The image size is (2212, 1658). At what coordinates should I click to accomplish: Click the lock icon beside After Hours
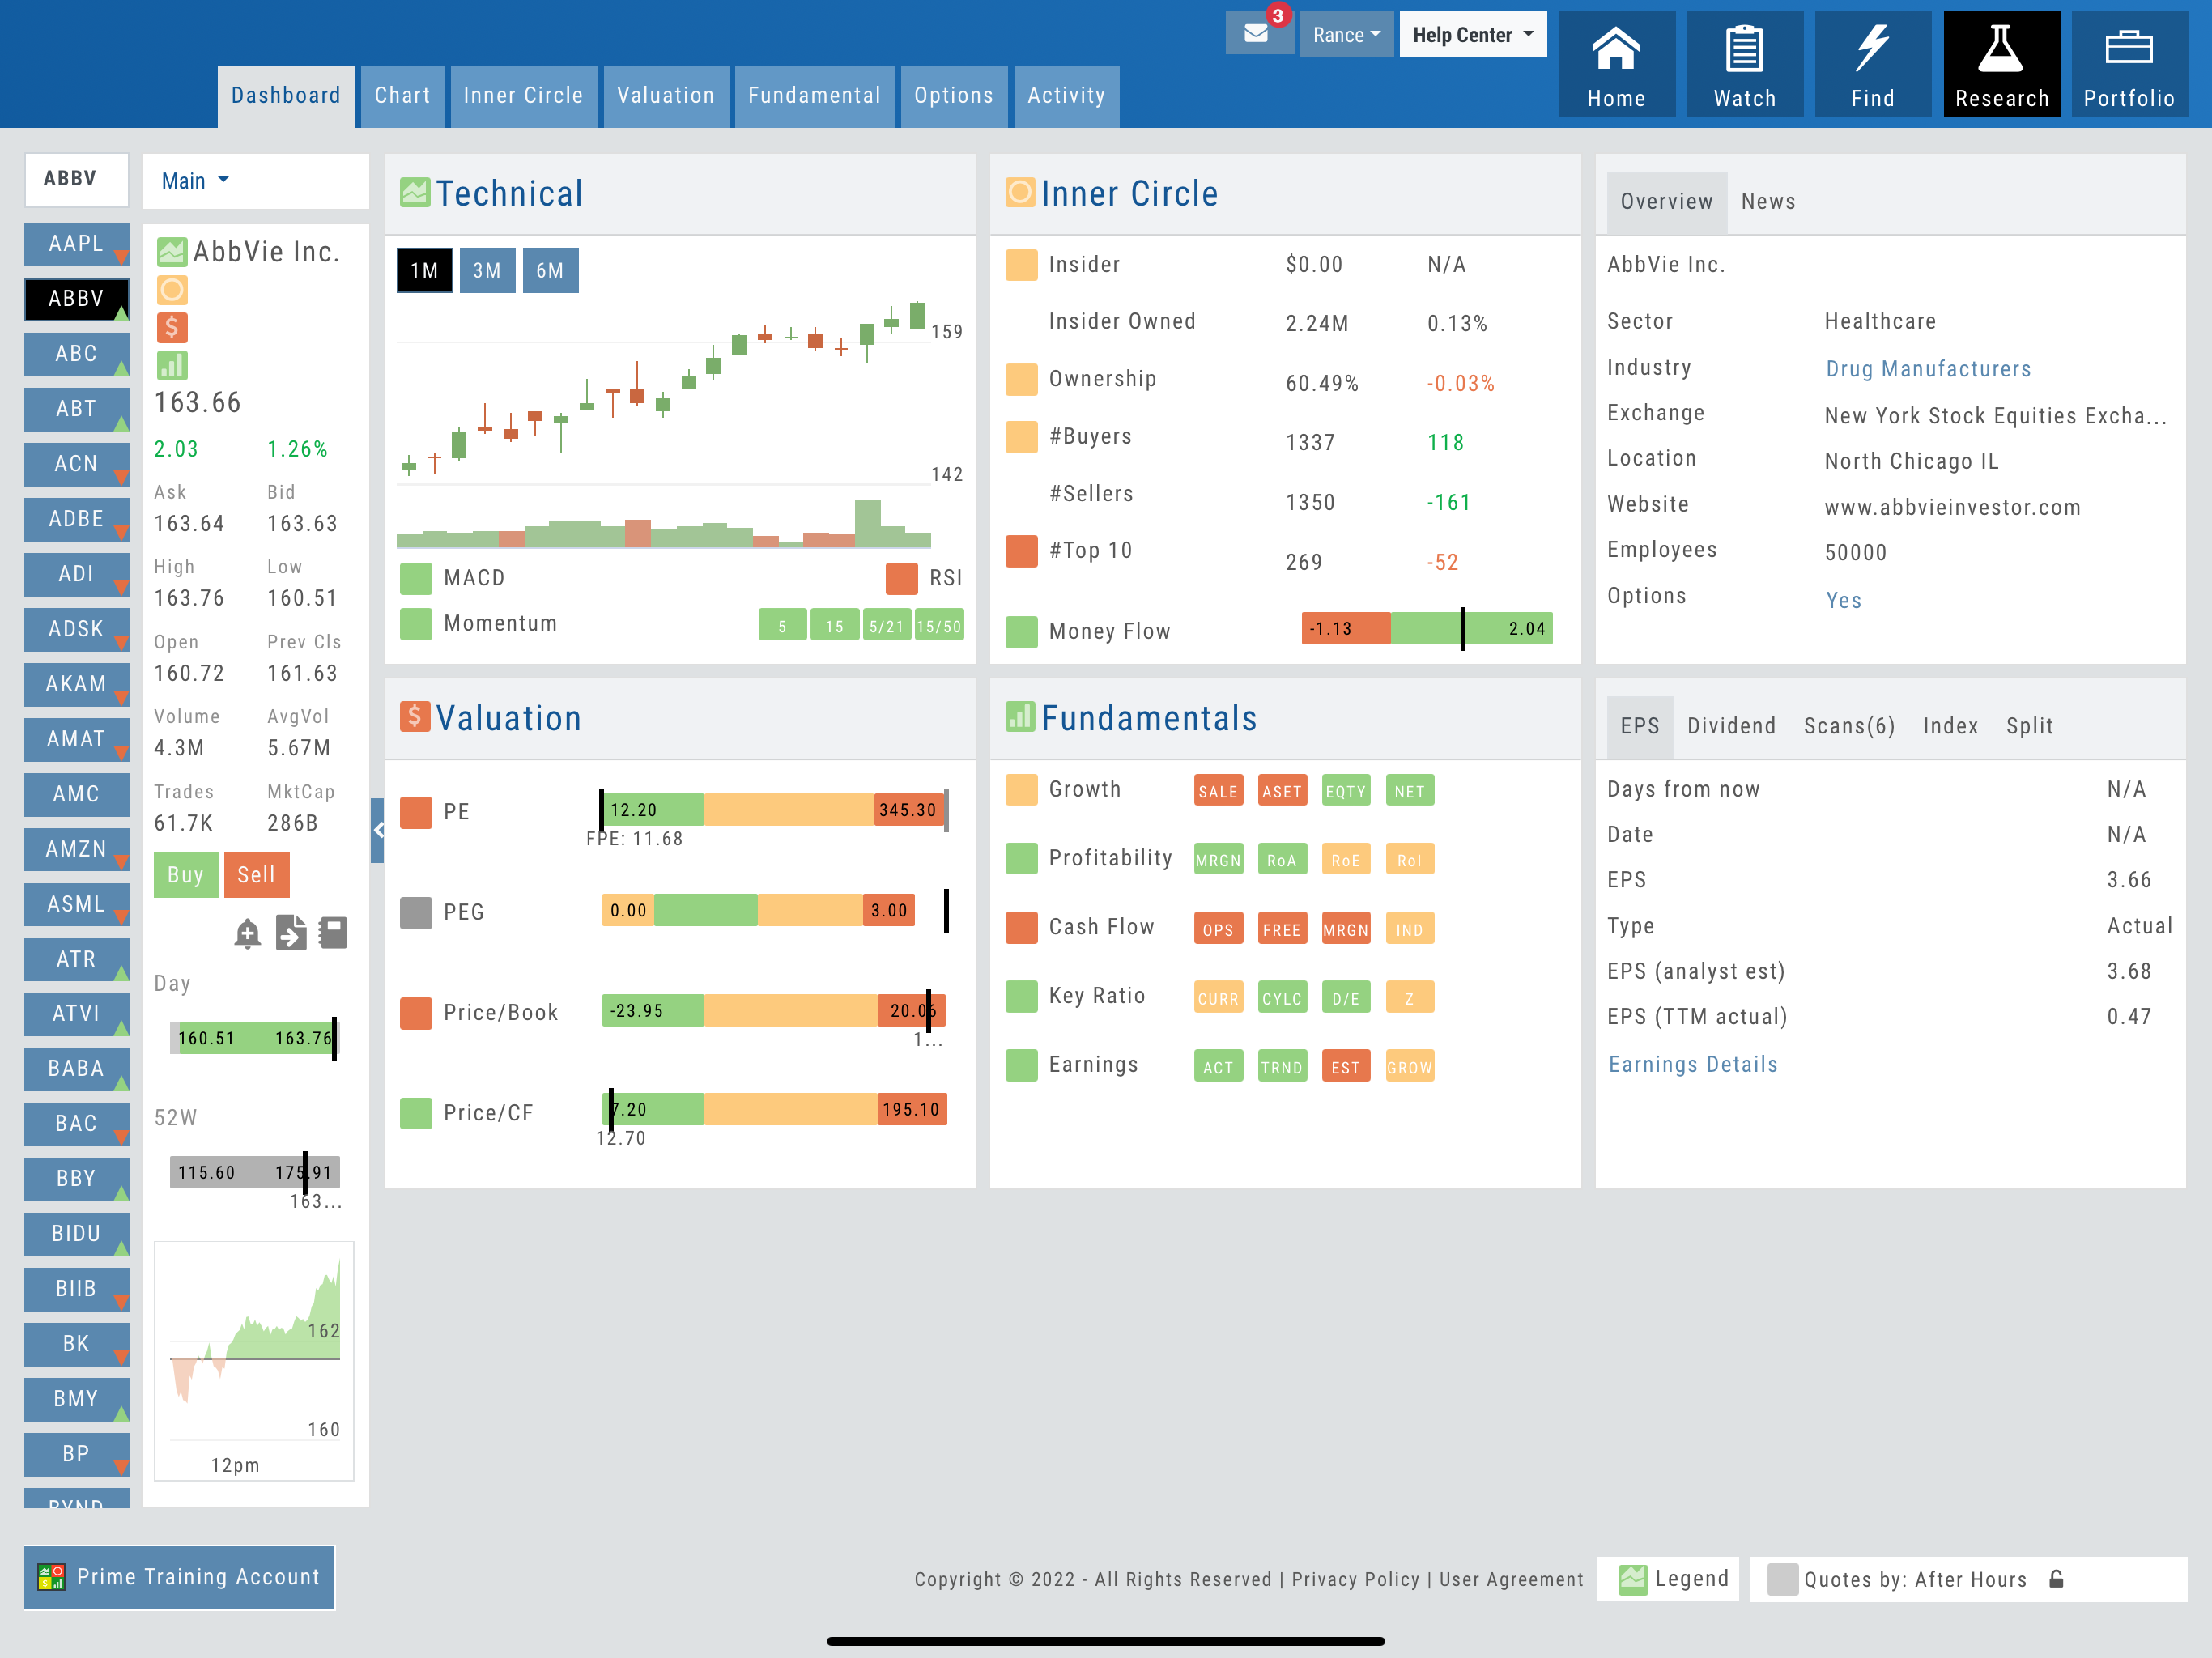point(2057,1579)
